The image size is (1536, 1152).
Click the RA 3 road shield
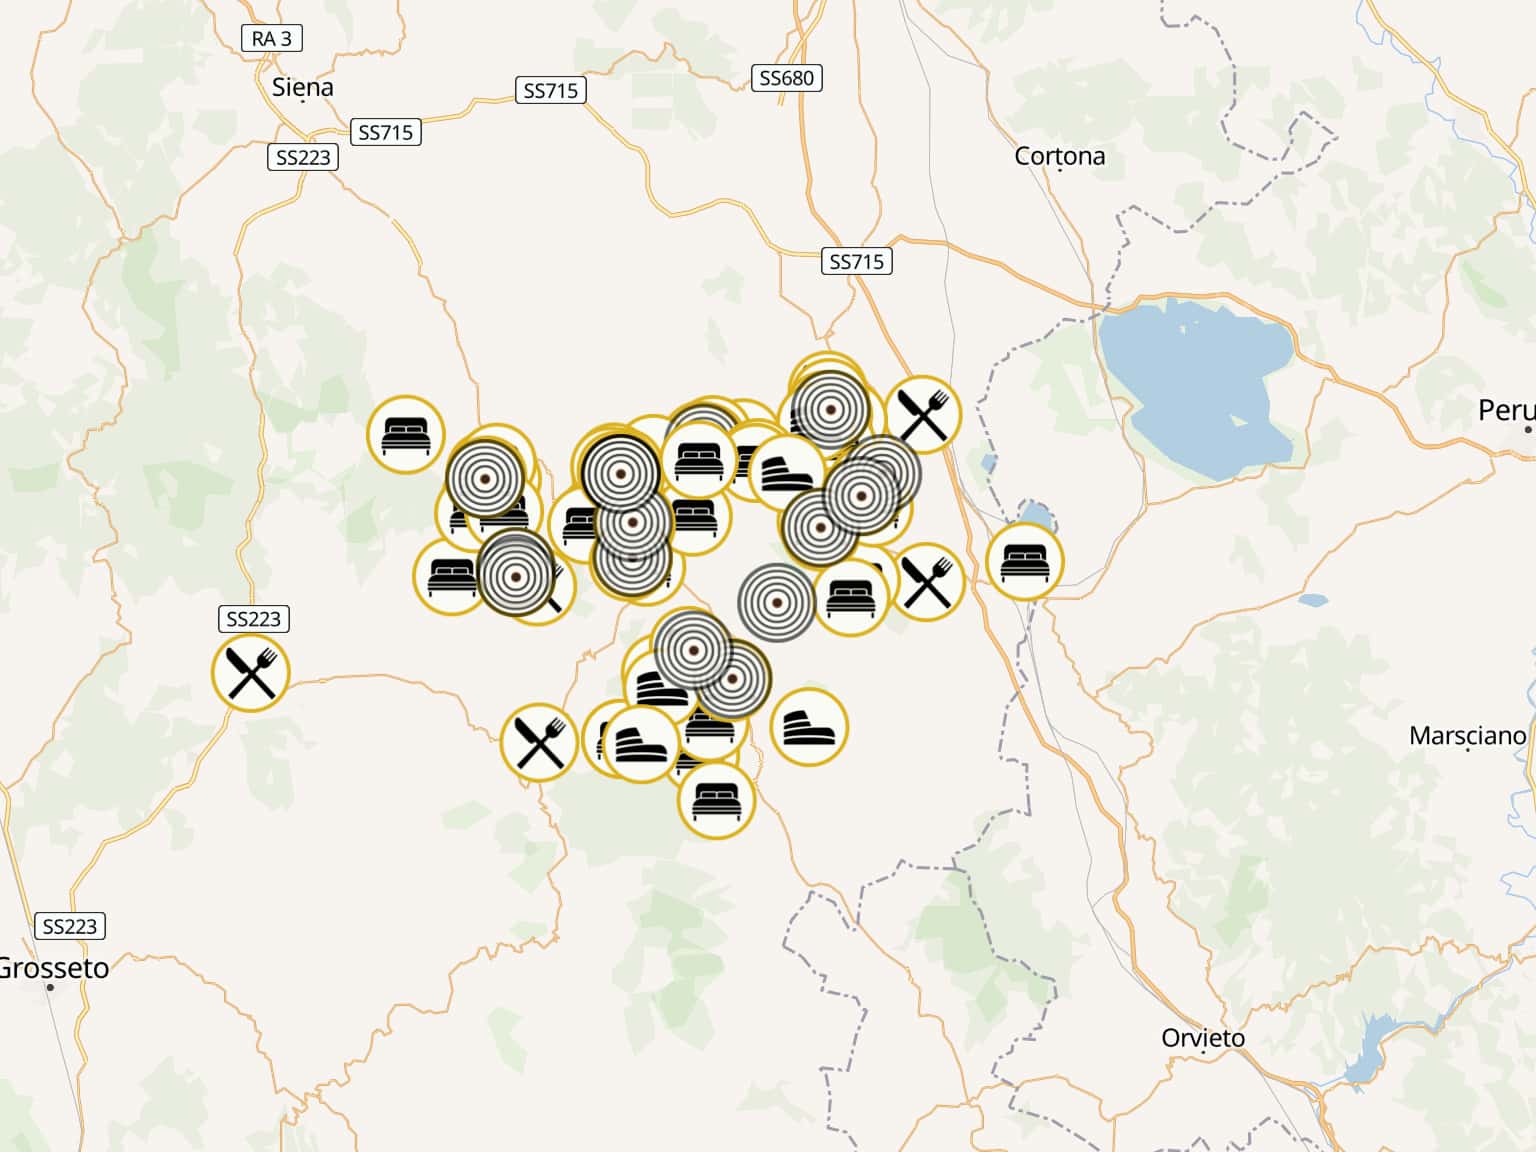(x=272, y=38)
